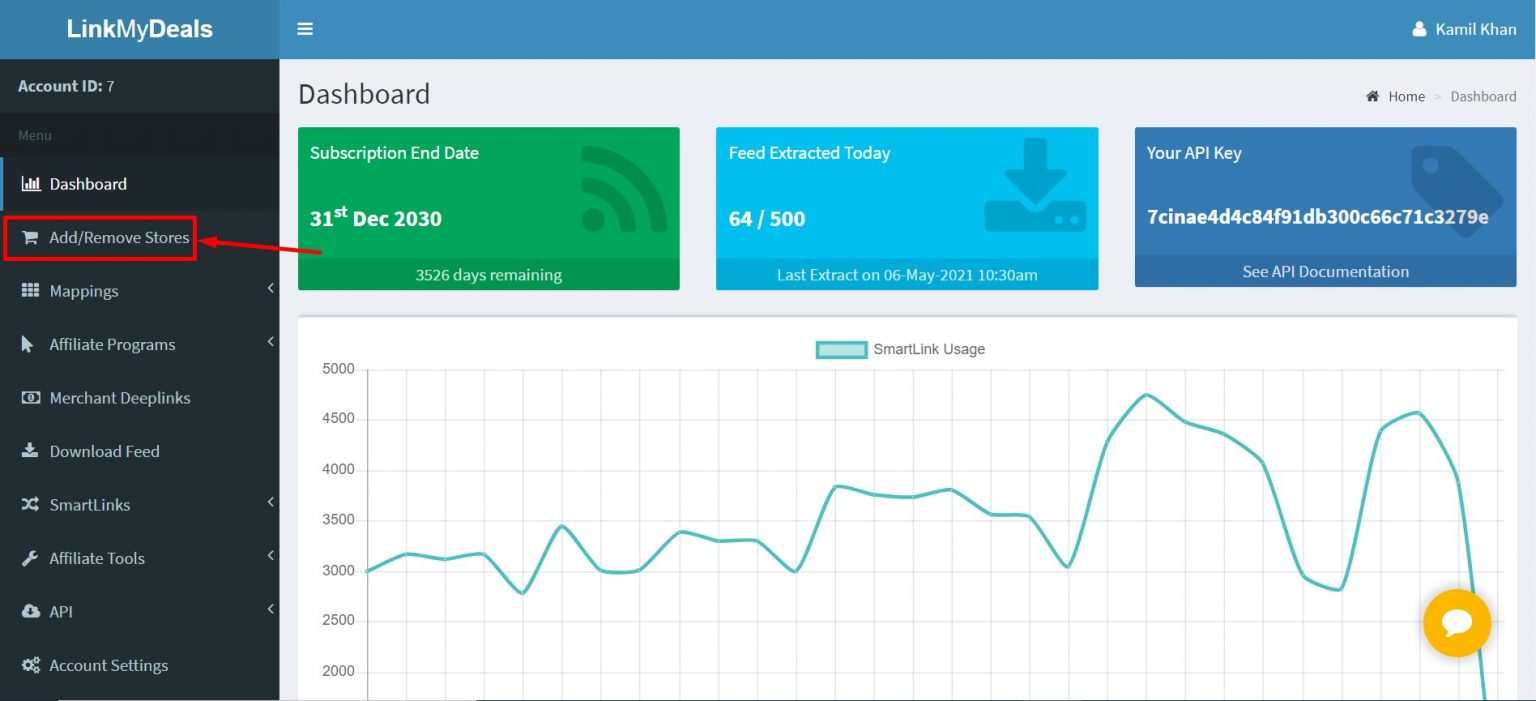Image resolution: width=1536 pixels, height=701 pixels.
Task: Expand the SmartLinks submenu chevron
Action: [x=270, y=503]
